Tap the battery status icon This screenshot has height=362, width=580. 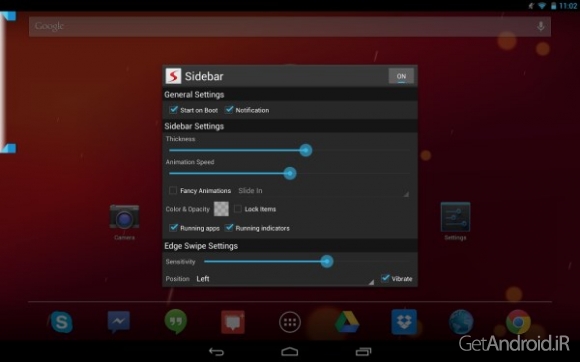pyautogui.click(x=553, y=6)
